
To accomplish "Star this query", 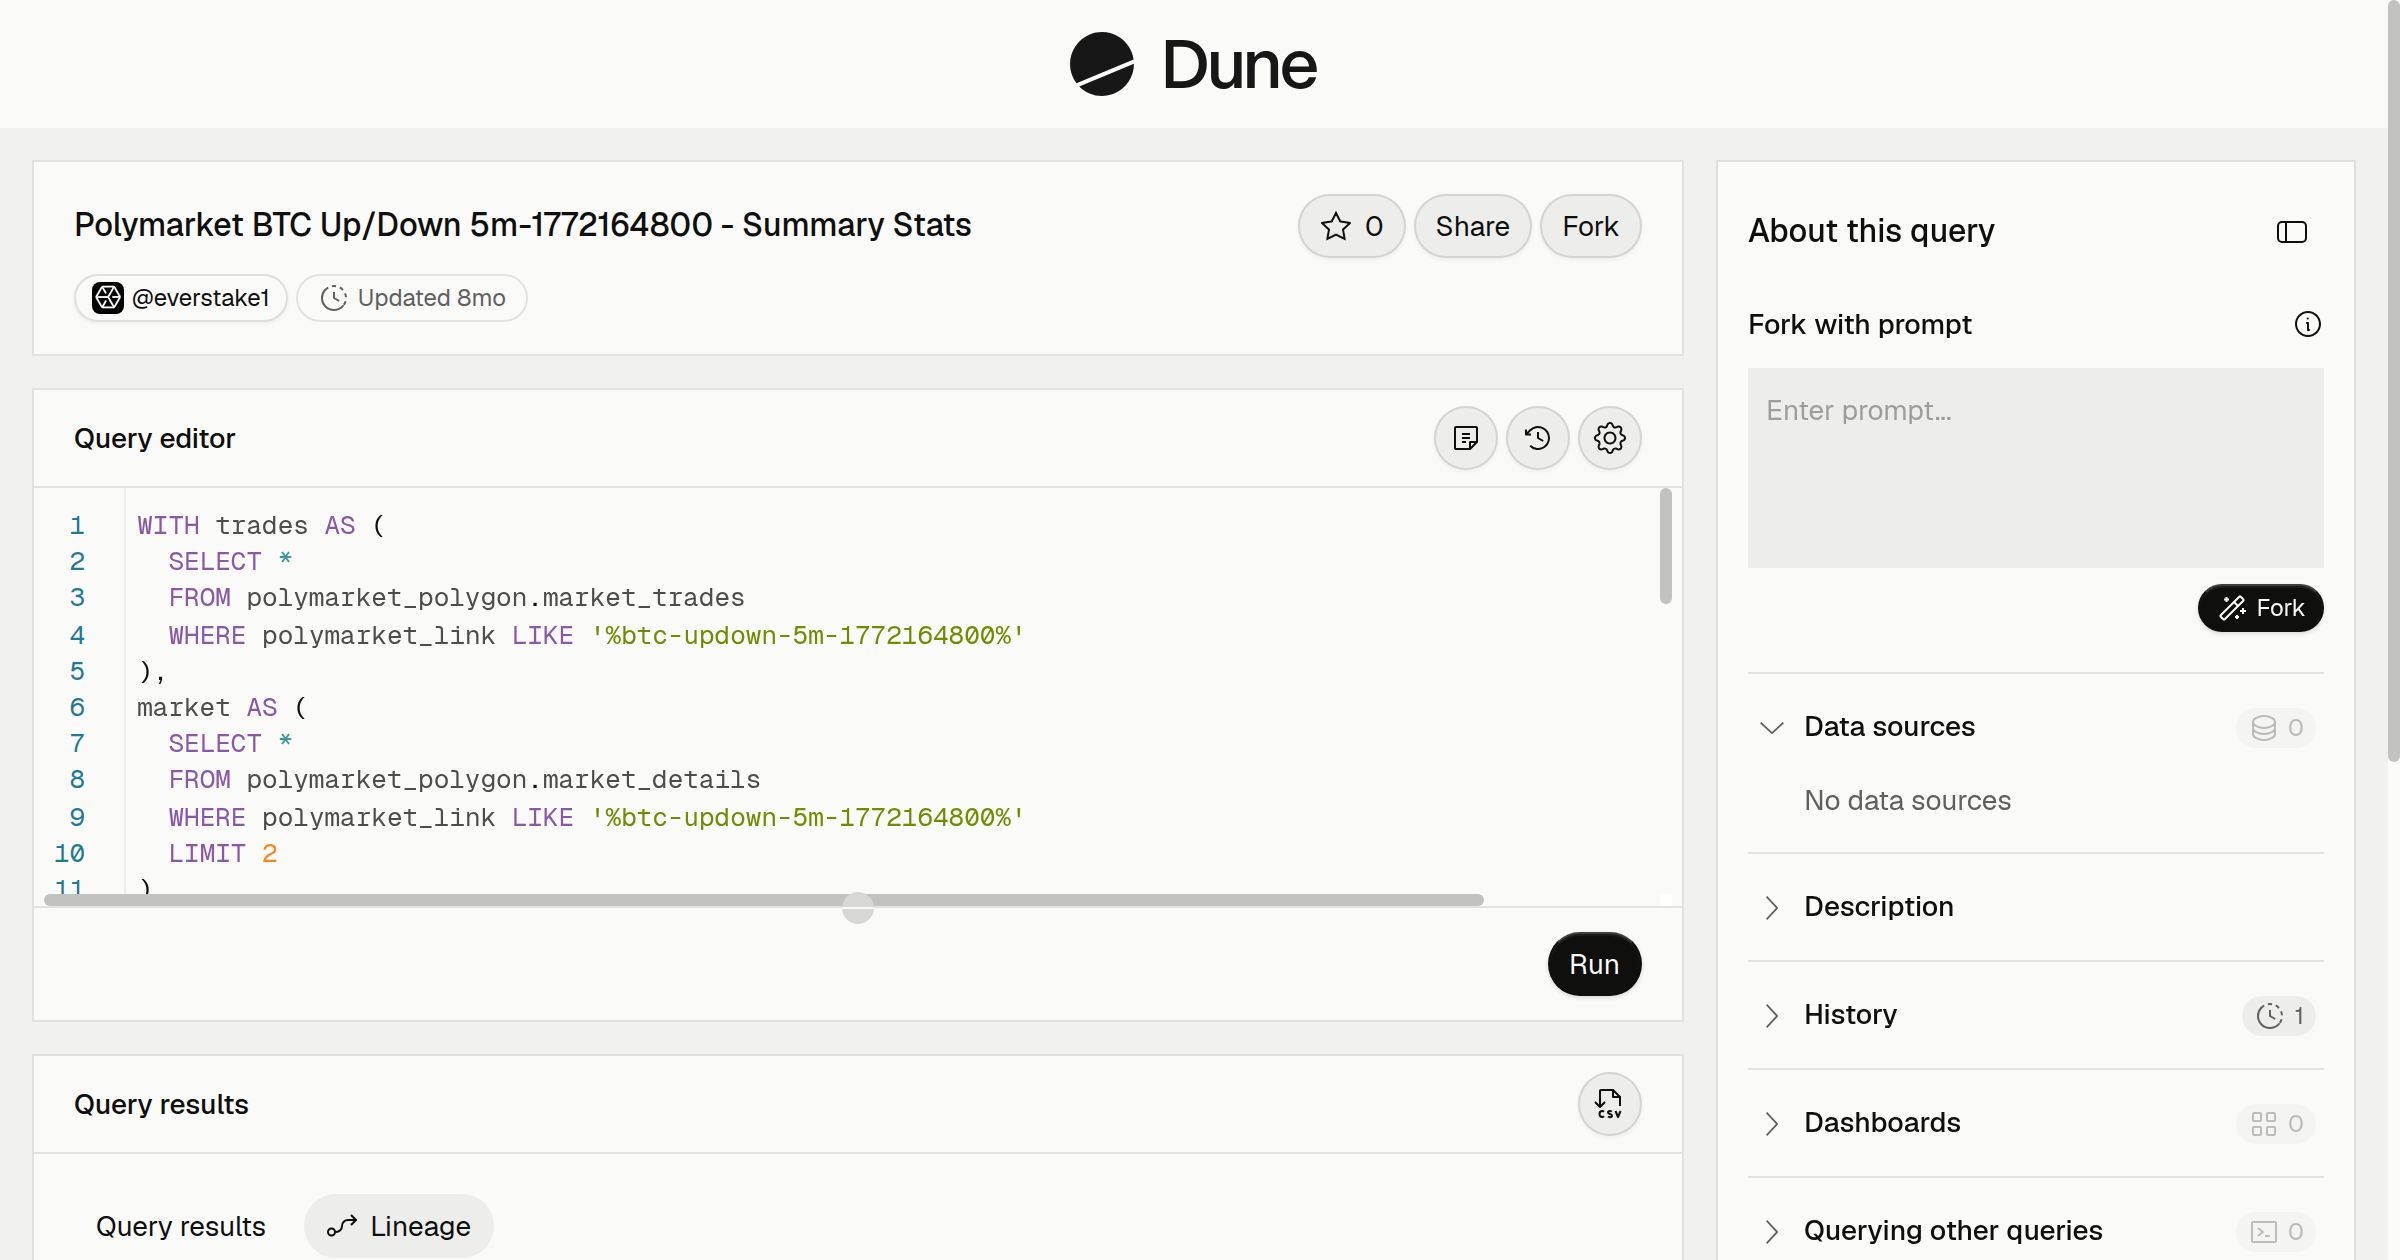I will coord(1351,226).
